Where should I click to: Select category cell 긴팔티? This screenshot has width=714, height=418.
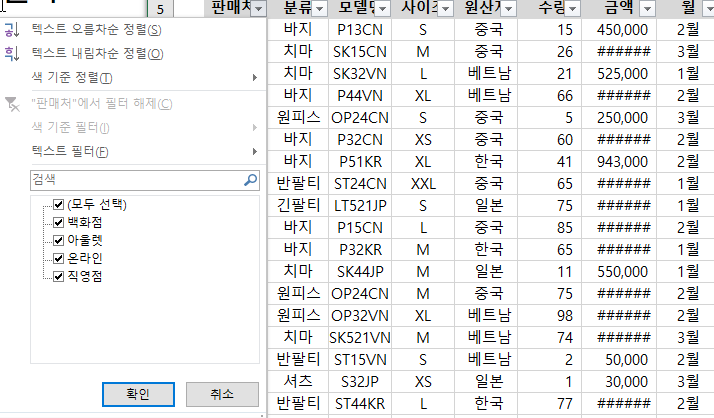click(x=298, y=206)
